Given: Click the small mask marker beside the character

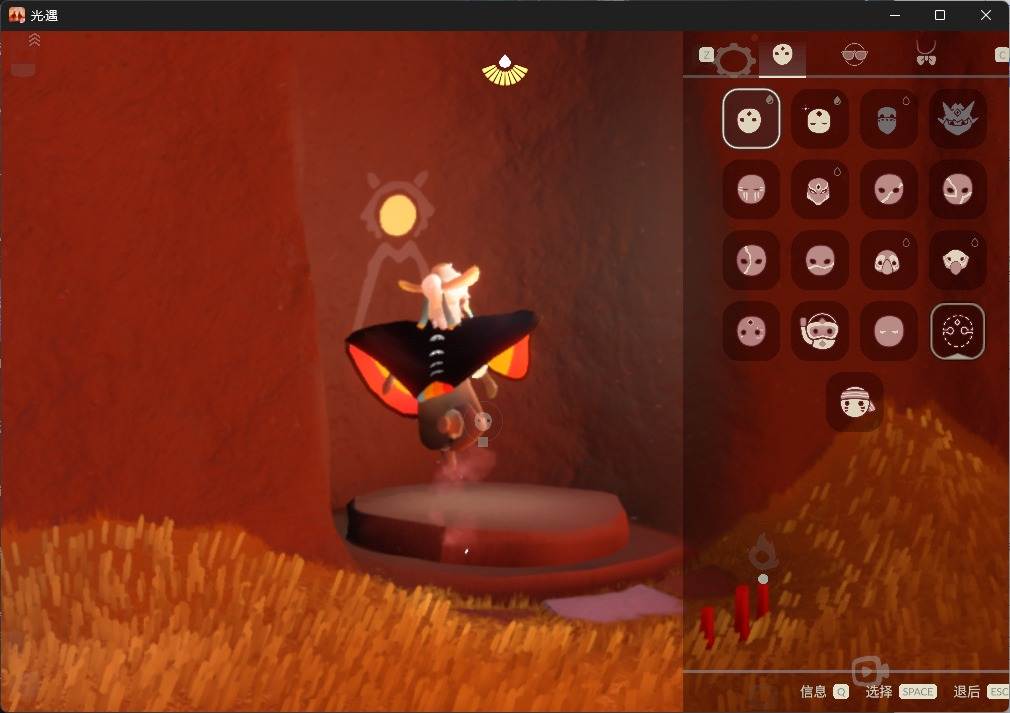Looking at the screenshot, I should pos(482,422).
